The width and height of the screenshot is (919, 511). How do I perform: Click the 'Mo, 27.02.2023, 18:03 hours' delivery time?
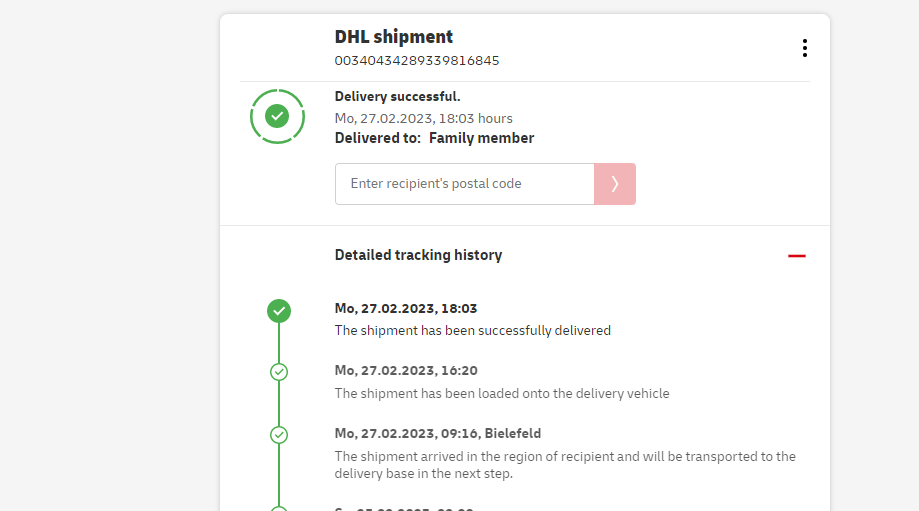click(423, 118)
